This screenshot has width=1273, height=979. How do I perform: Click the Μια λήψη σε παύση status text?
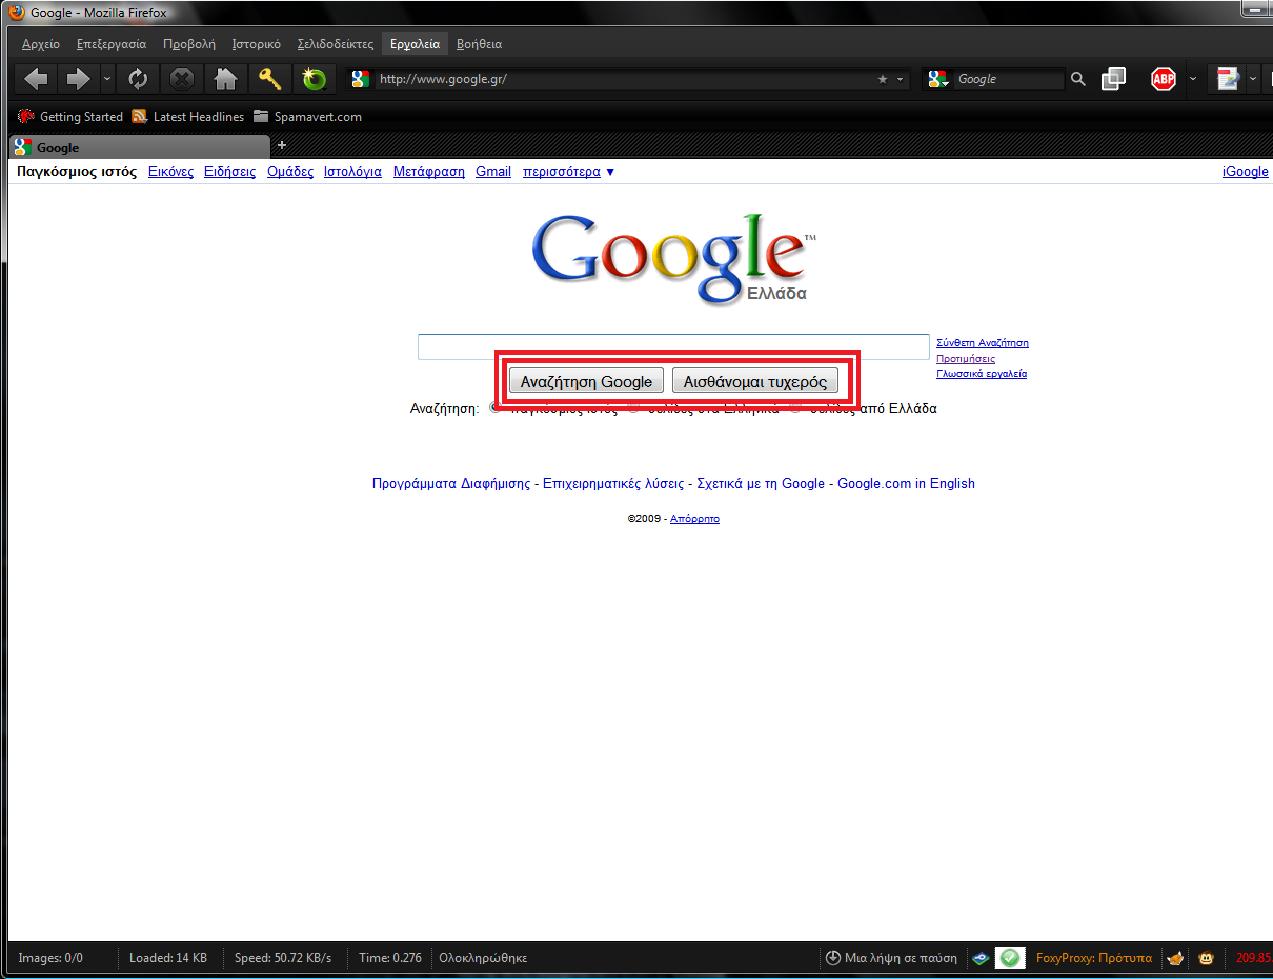click(x=901, y=958)
